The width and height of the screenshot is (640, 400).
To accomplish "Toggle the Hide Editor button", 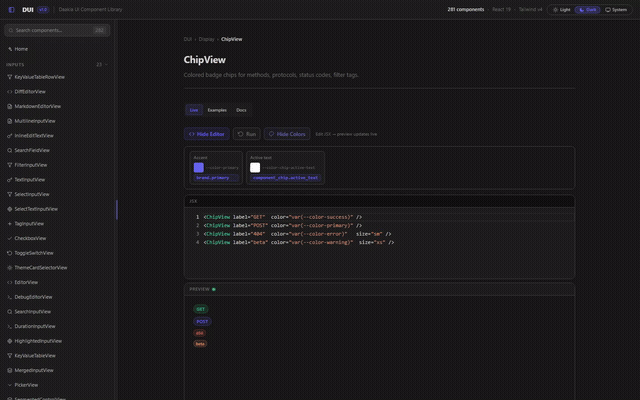I will [x=207, y=134].
